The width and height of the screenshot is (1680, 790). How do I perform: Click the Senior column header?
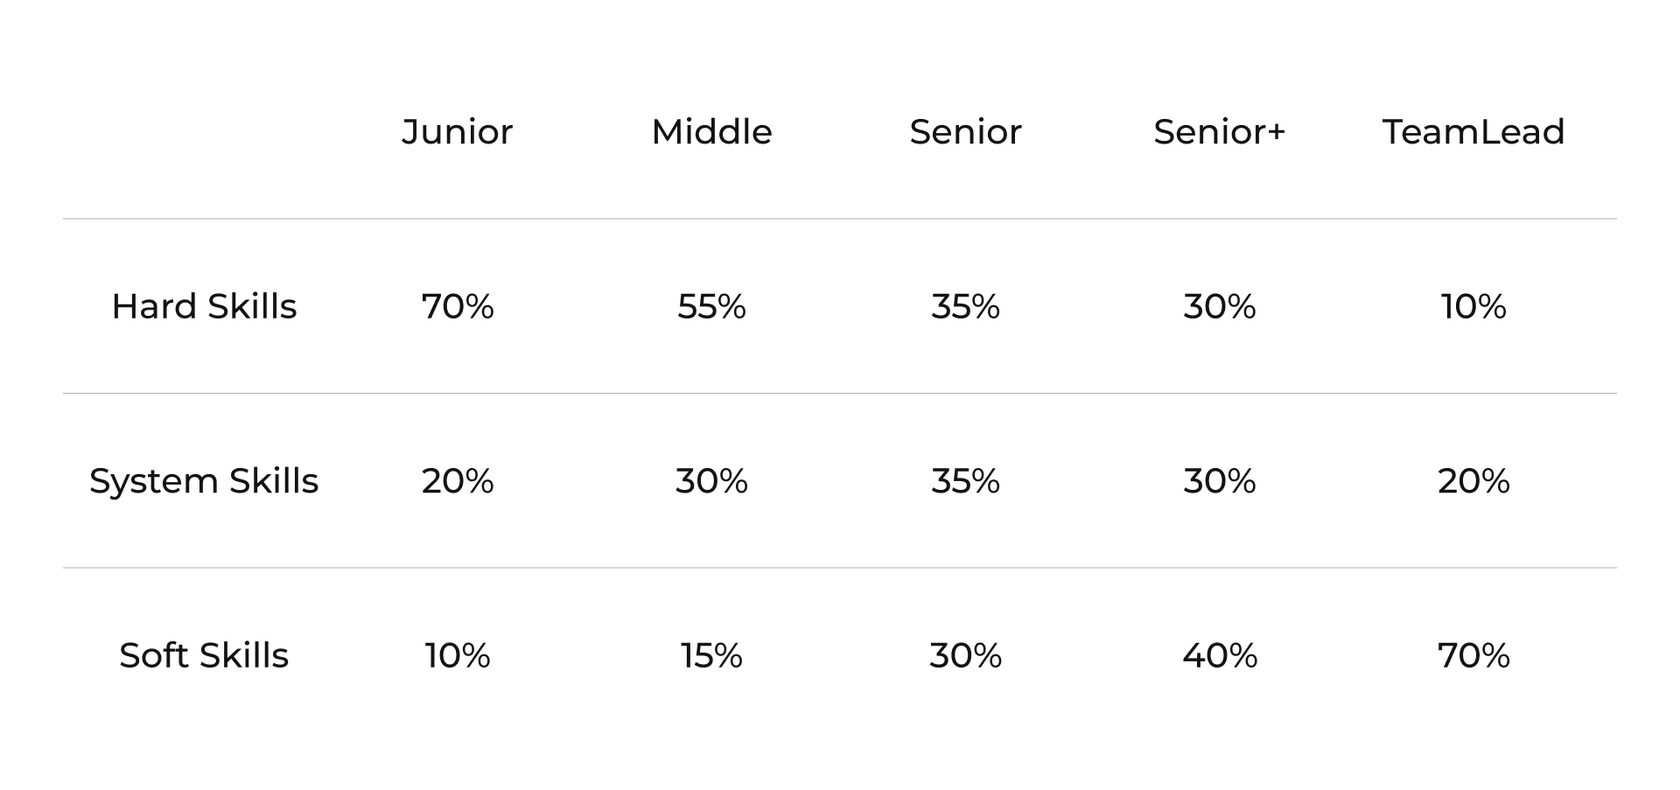(x=965, y=132)
